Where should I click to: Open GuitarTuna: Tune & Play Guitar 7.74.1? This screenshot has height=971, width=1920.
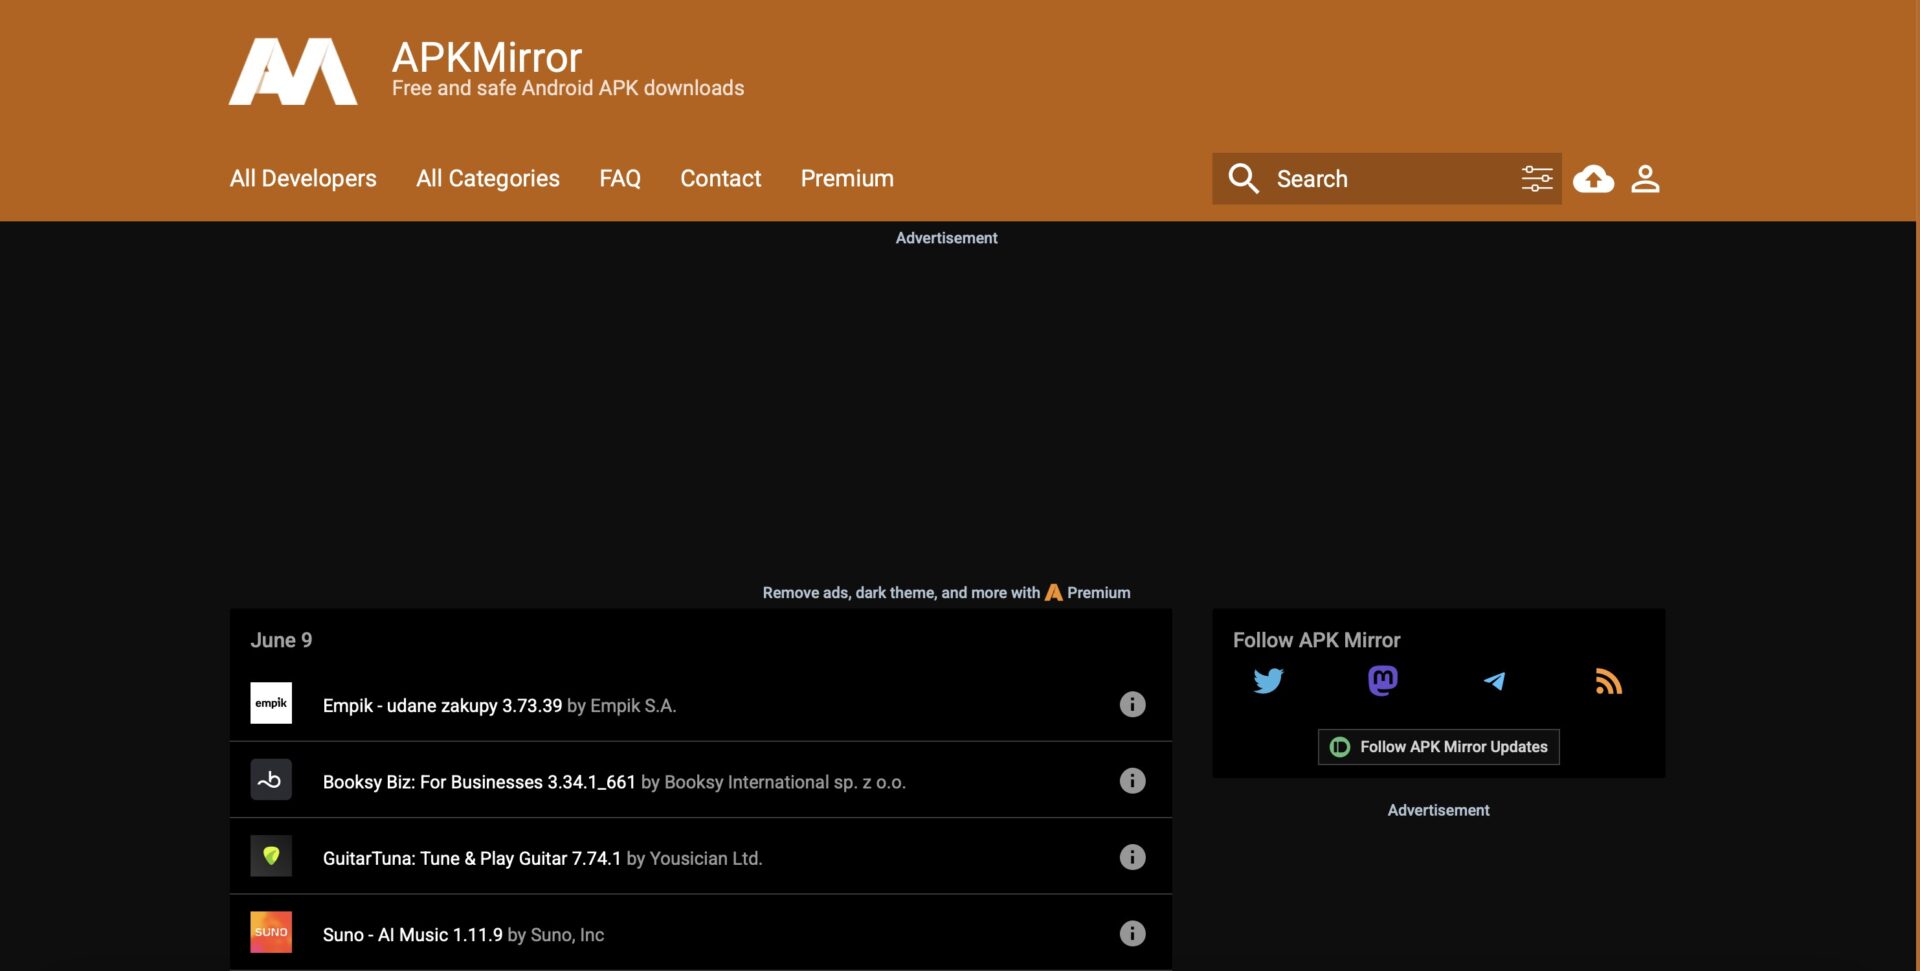pos(472,858)
